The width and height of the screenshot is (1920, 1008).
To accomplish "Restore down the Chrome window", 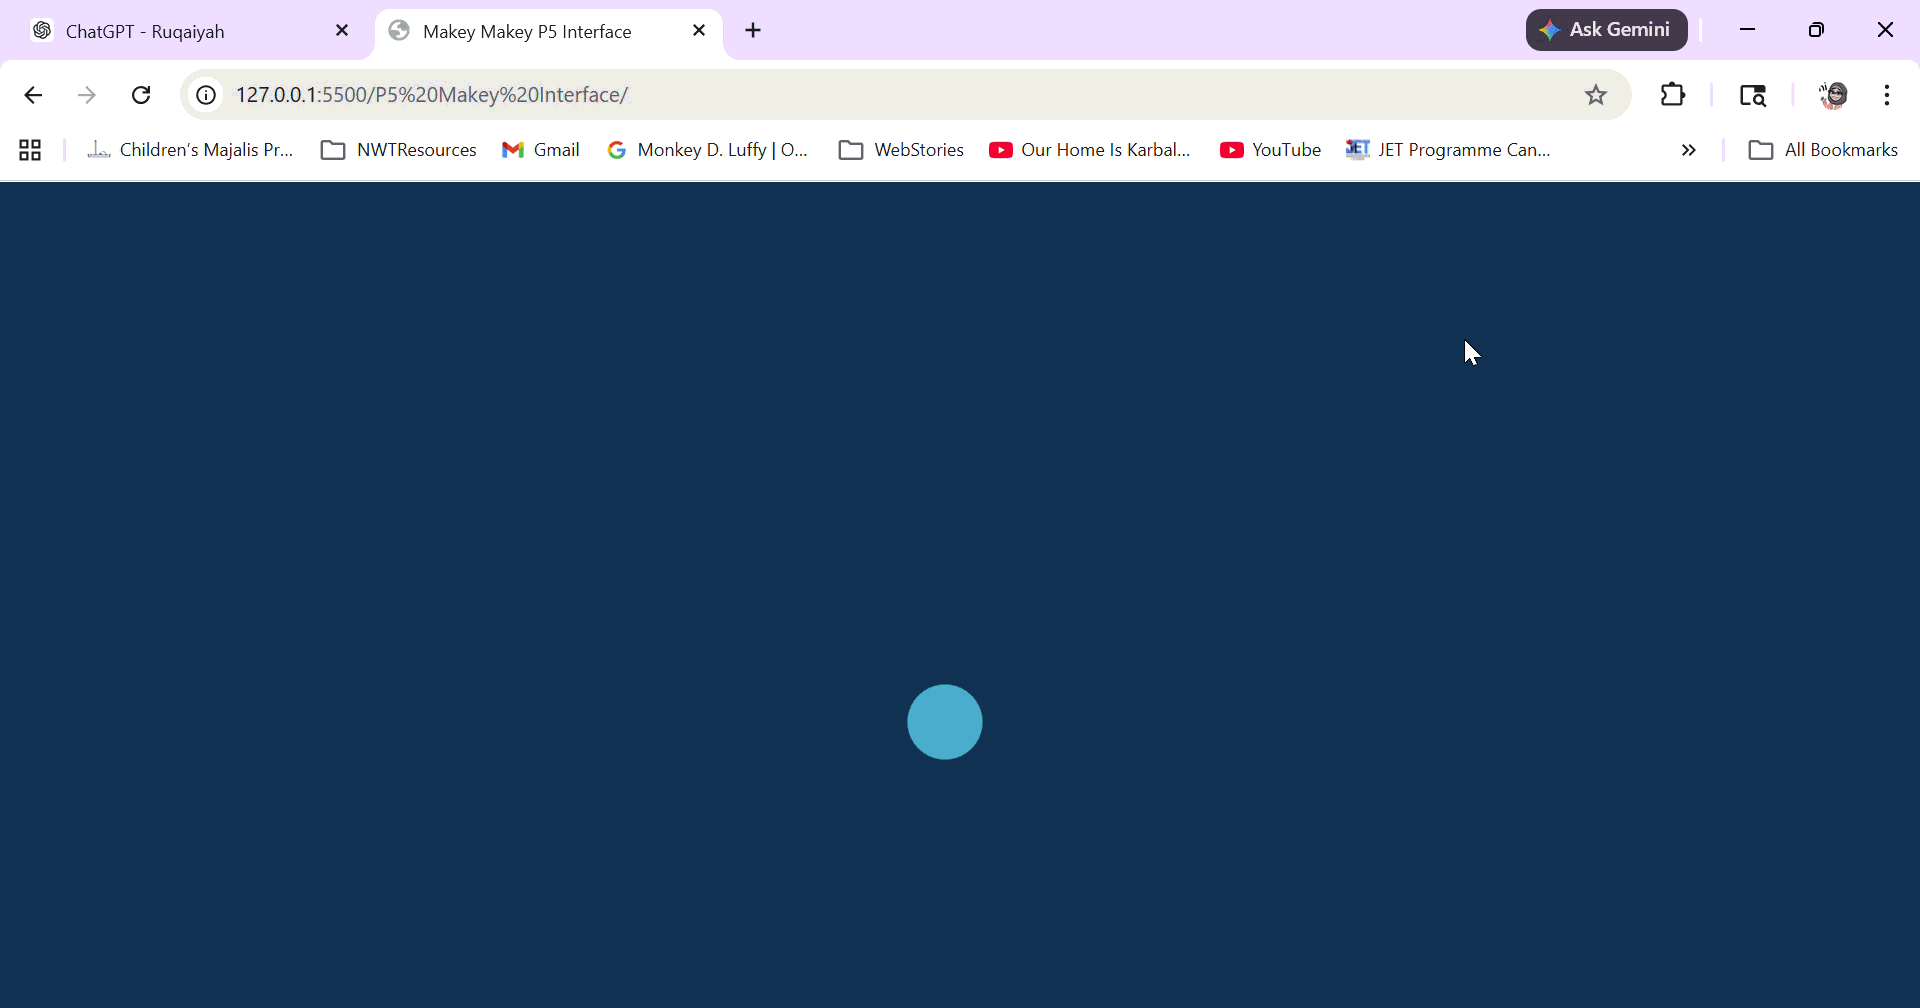I will click(x=1817, y=30).
